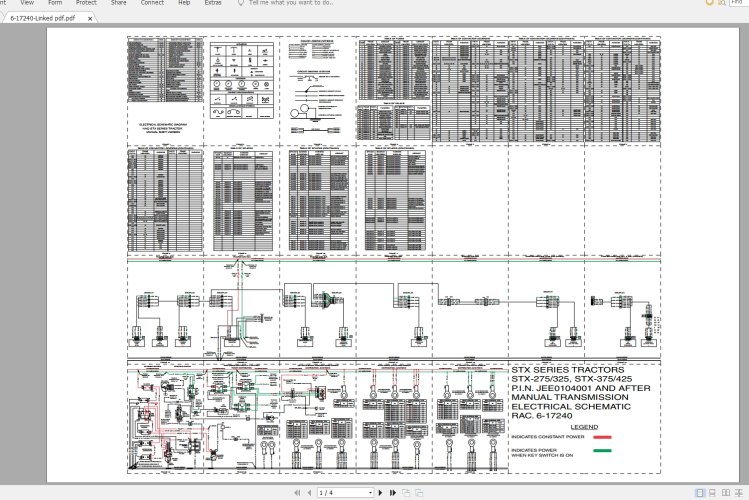Screen dimensions: 749x500
Task: Open the Share menu
Action: [x=118, y=3]
